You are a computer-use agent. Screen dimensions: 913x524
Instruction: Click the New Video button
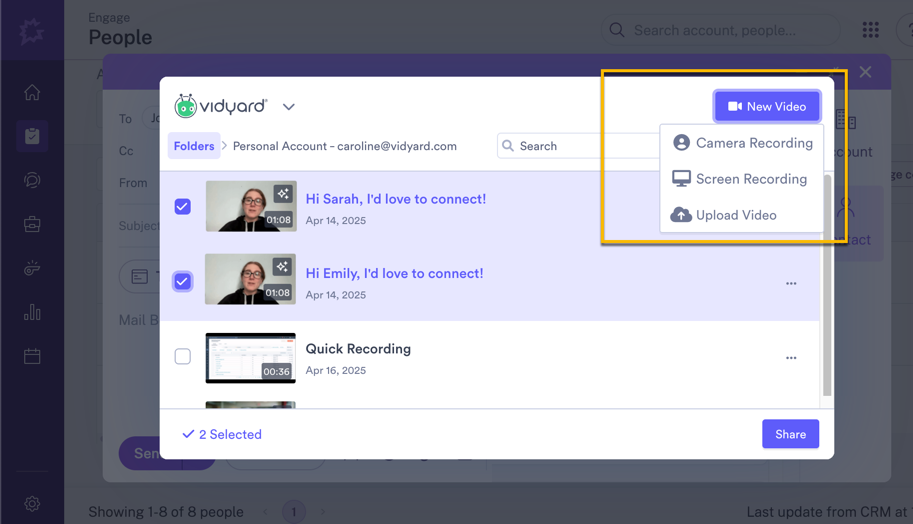pyautogui.click(x=767, y=107)
